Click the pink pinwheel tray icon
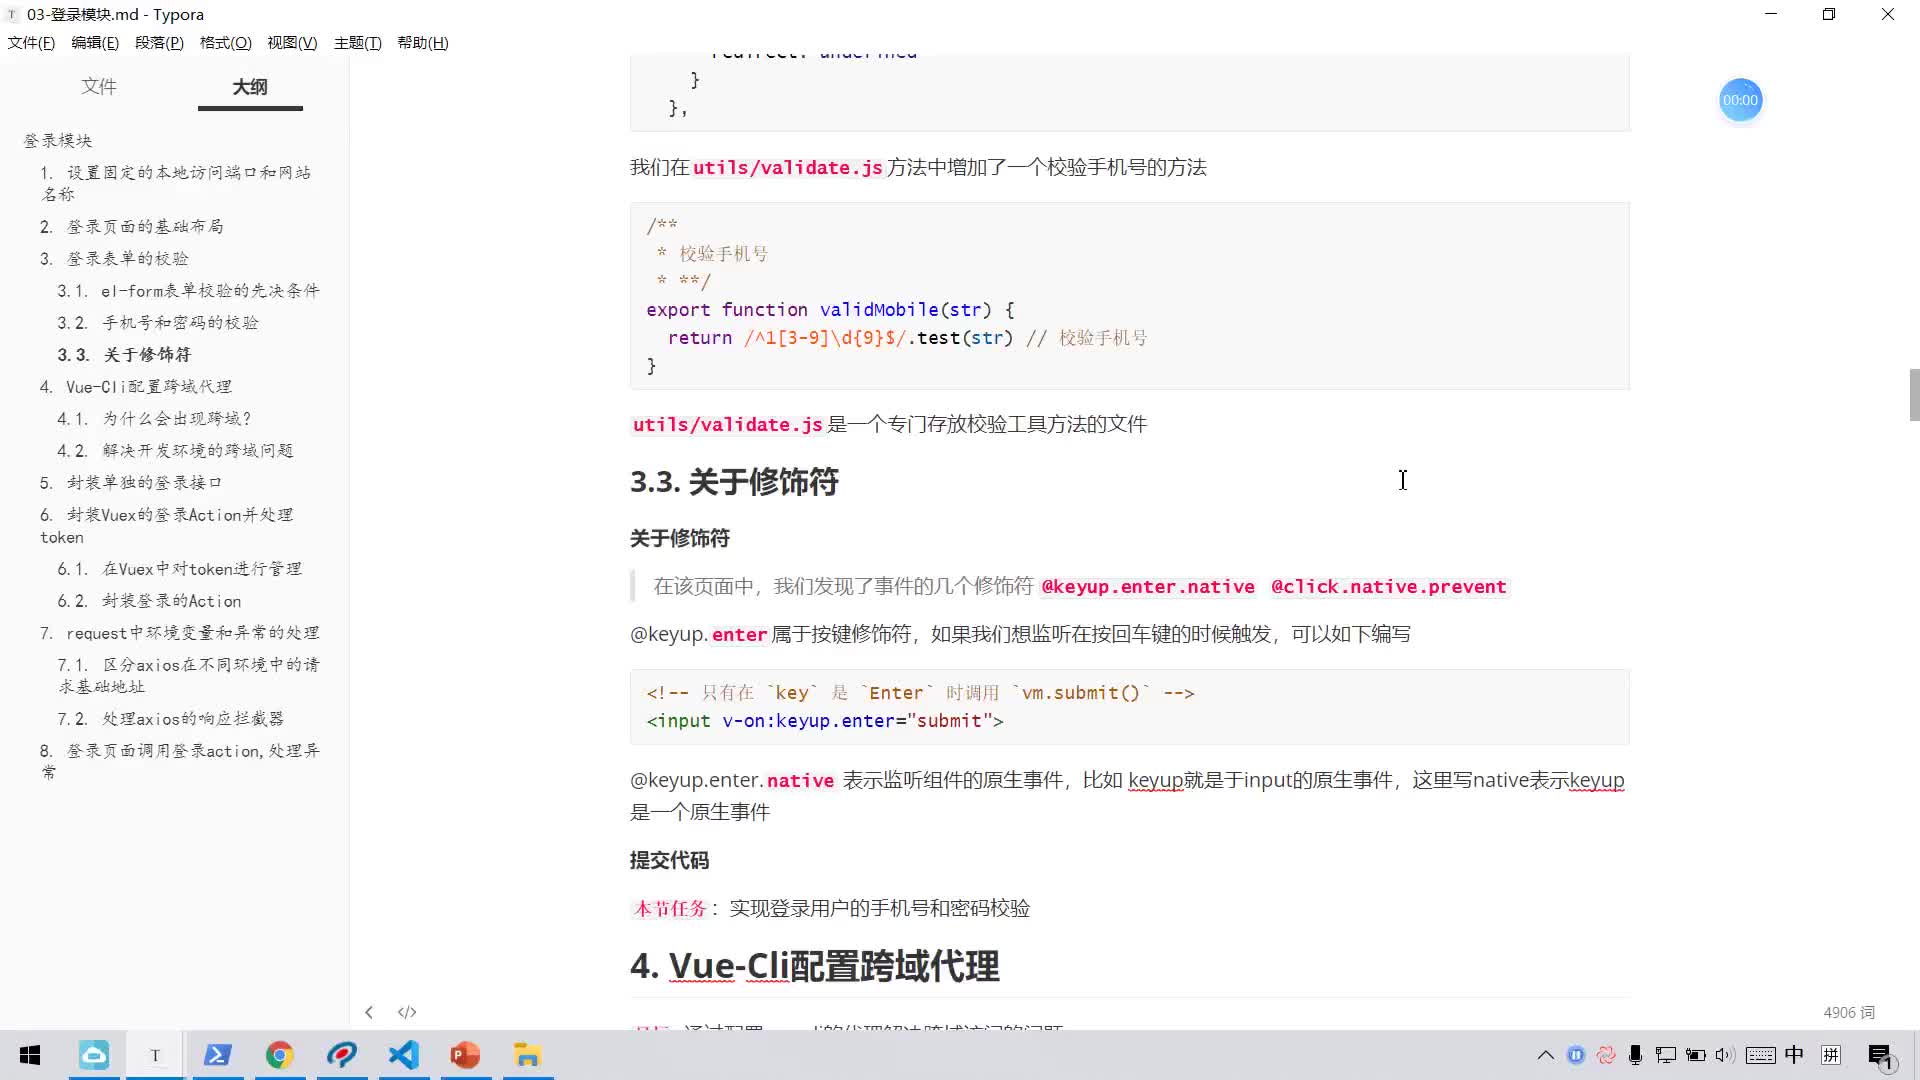 click(x=1606, y=1055)
